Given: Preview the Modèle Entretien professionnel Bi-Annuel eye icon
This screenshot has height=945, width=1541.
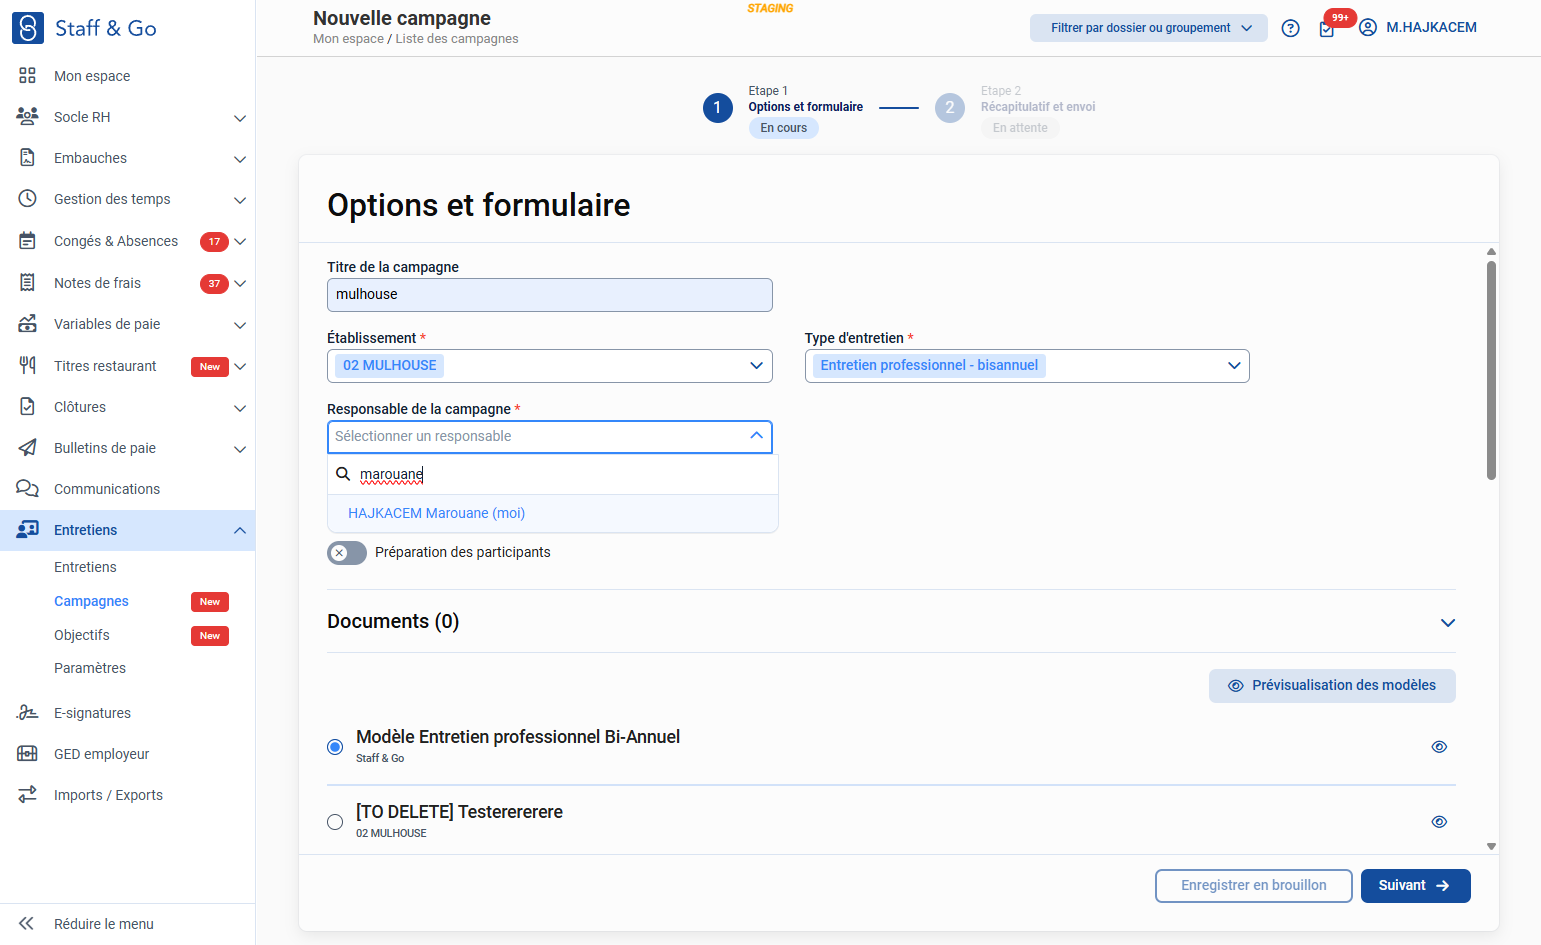Looking at the screenshot, I should 1439,747.
